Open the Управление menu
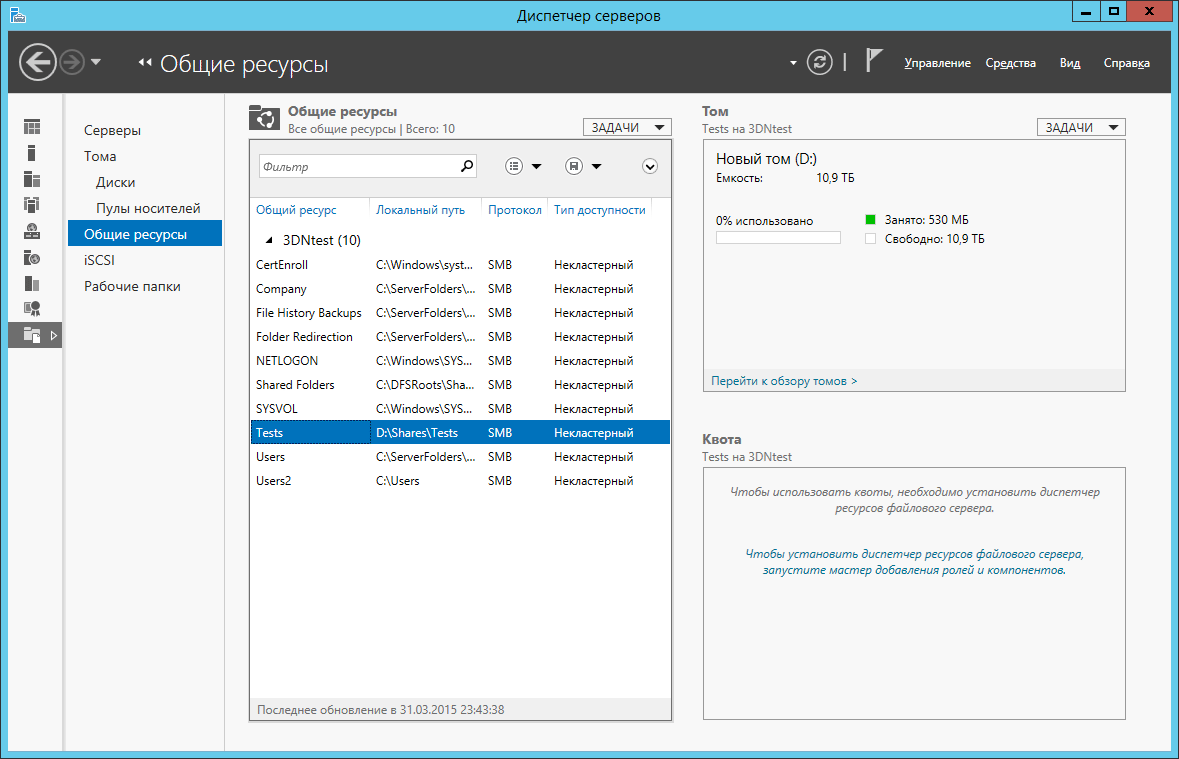 tap(937, 63)
